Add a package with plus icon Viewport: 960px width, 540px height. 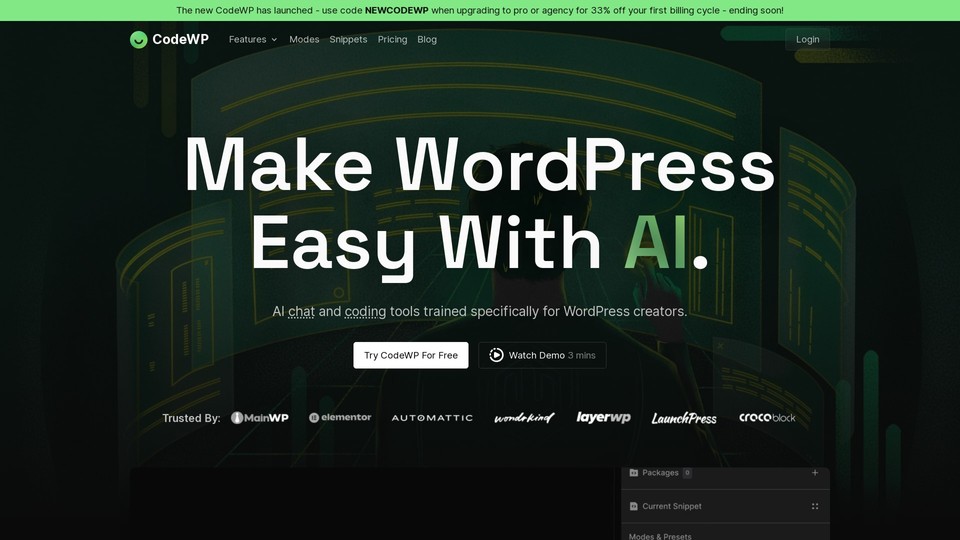pyautogui.click(x=815, y=473)
